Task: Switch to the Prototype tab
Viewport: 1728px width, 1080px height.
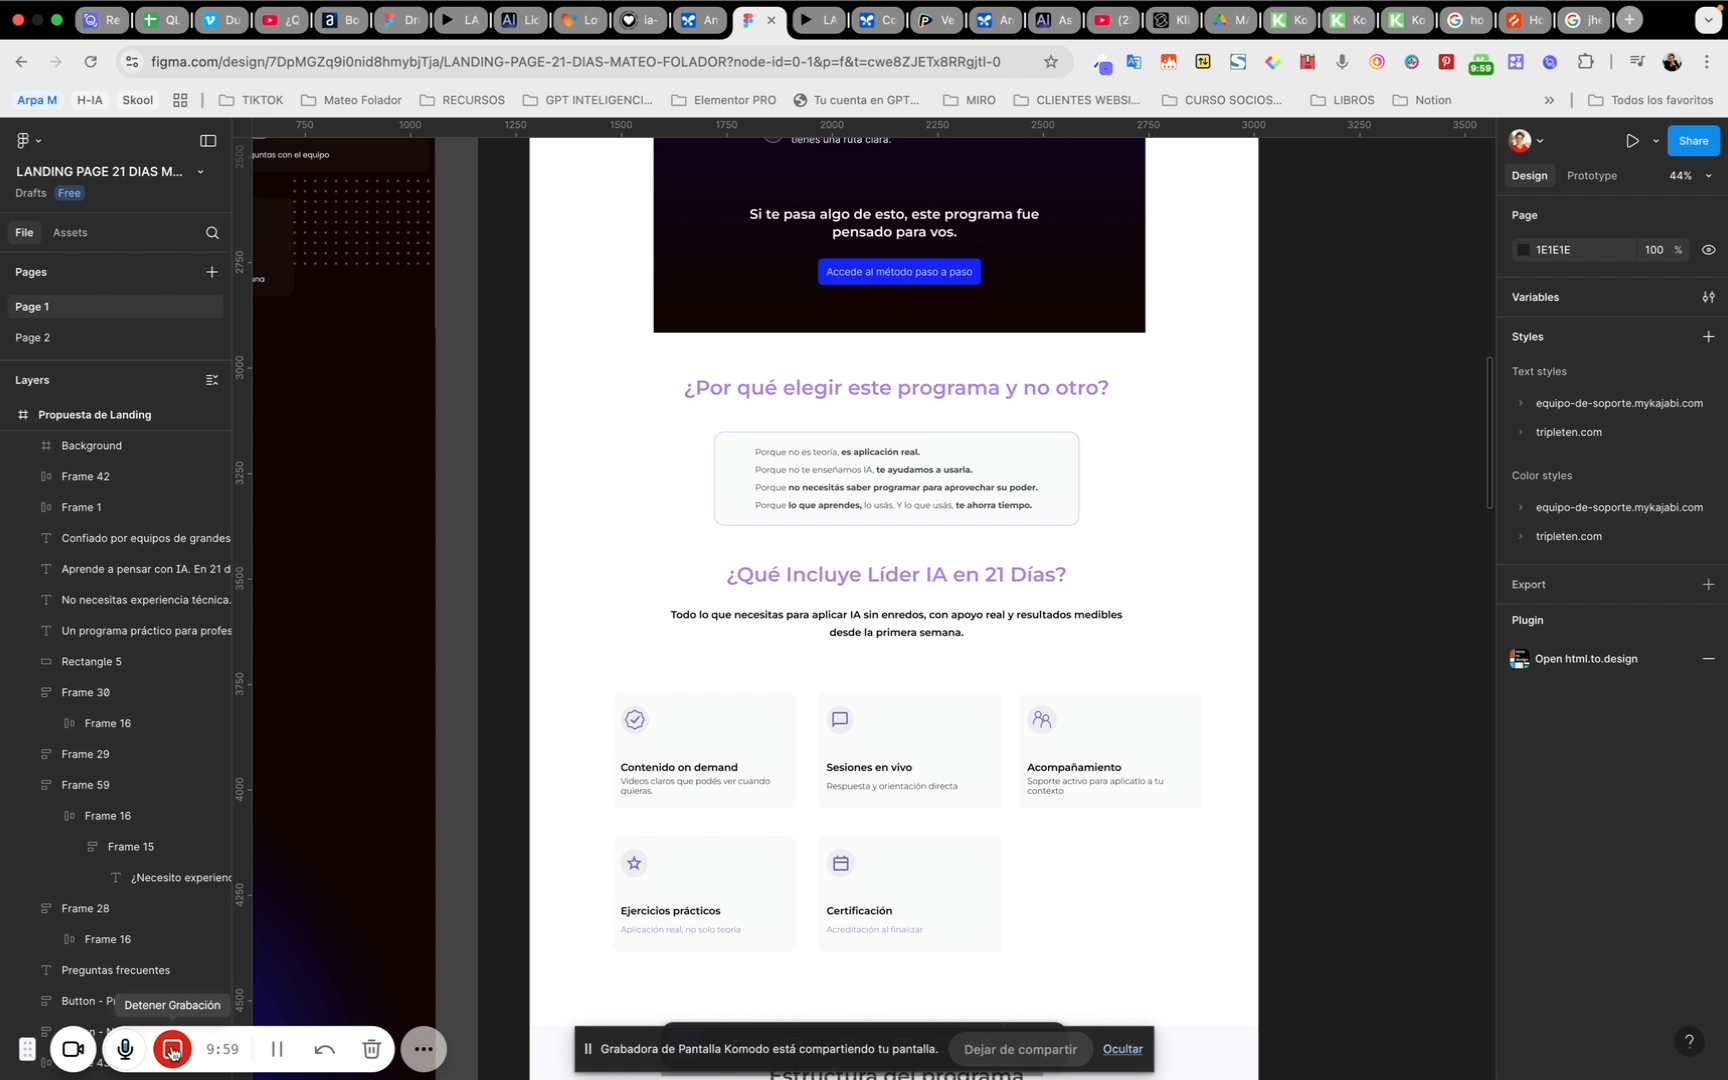Action: (x=1591, y=176)
